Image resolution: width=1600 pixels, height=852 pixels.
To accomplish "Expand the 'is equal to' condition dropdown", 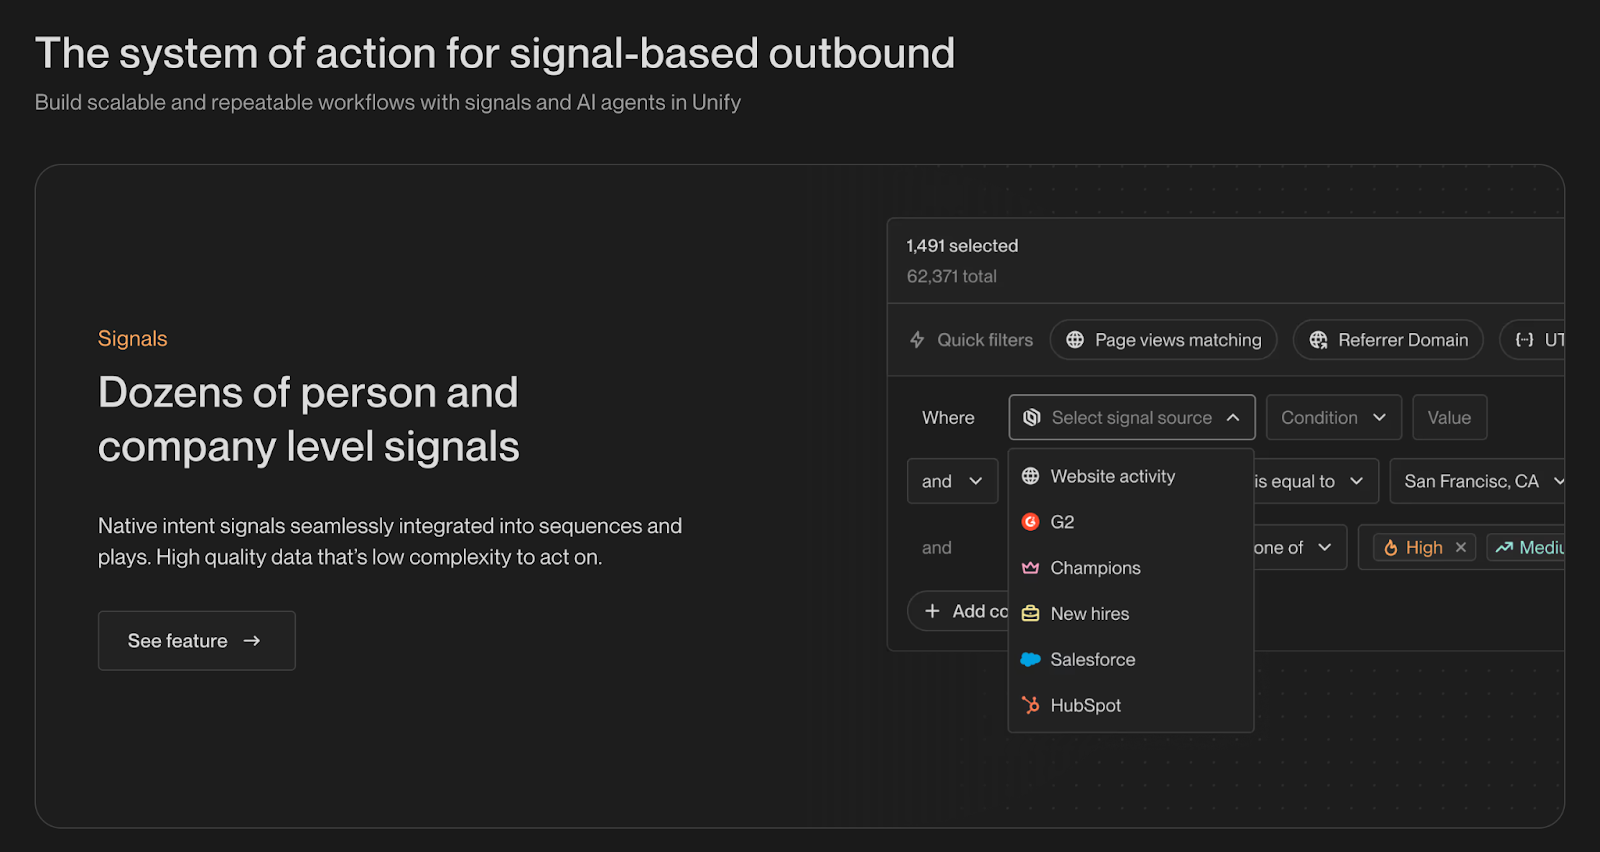I will coord(1310,481).
